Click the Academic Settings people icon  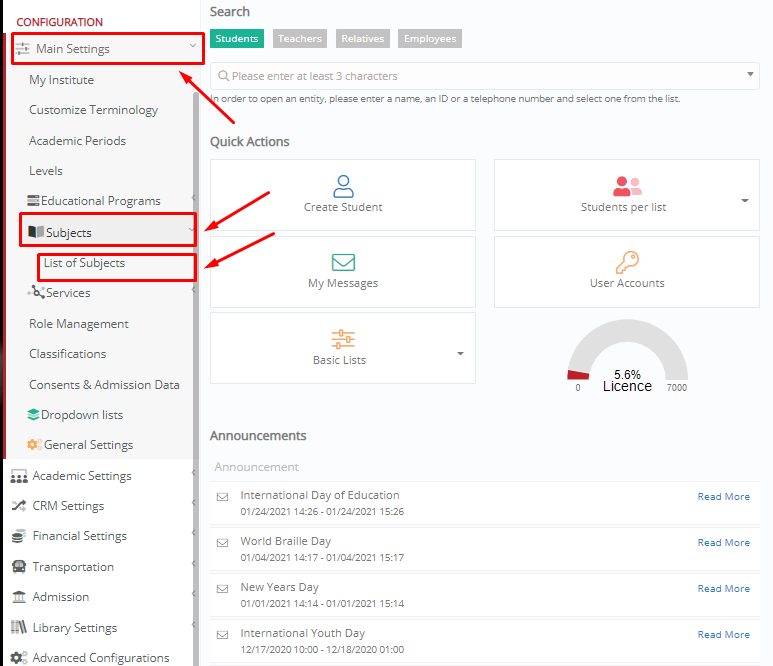(x=19, y=476)
